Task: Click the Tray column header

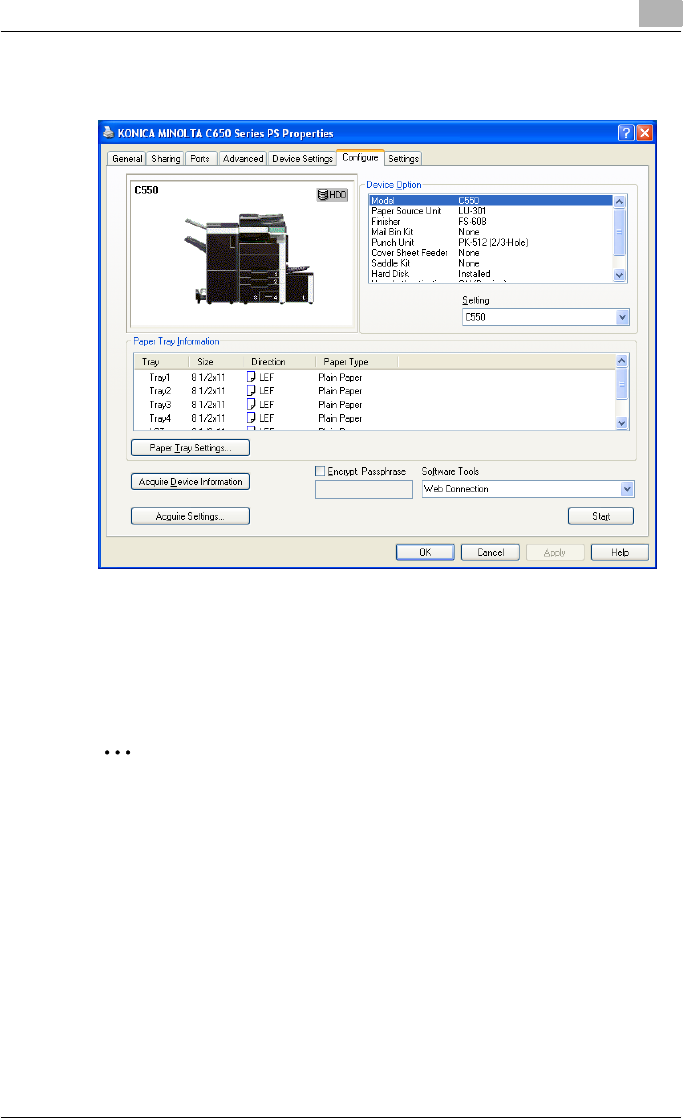Action: 163,361
